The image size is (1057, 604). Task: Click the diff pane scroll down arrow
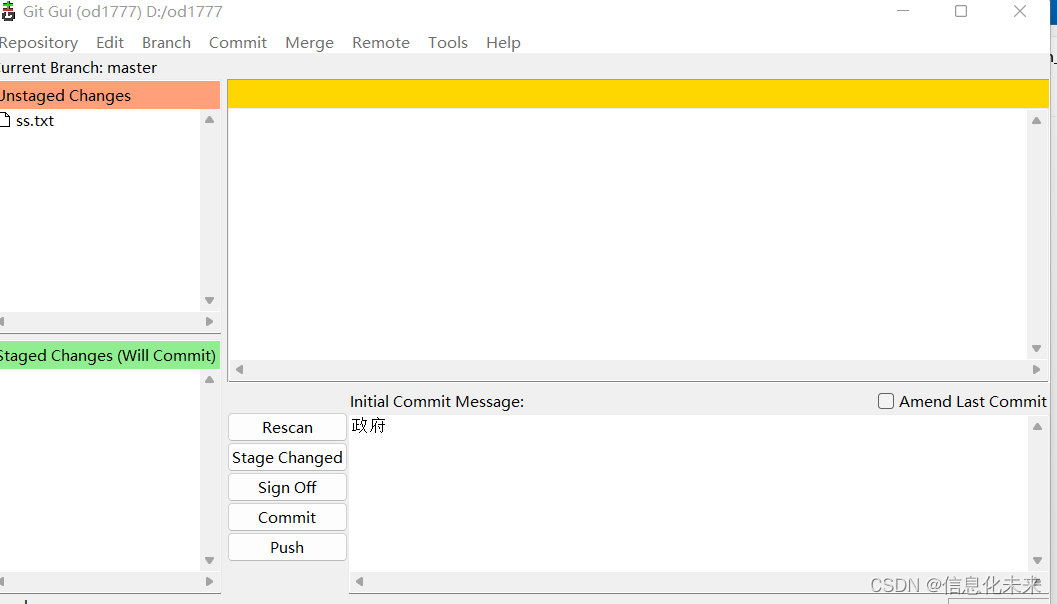1037,349
